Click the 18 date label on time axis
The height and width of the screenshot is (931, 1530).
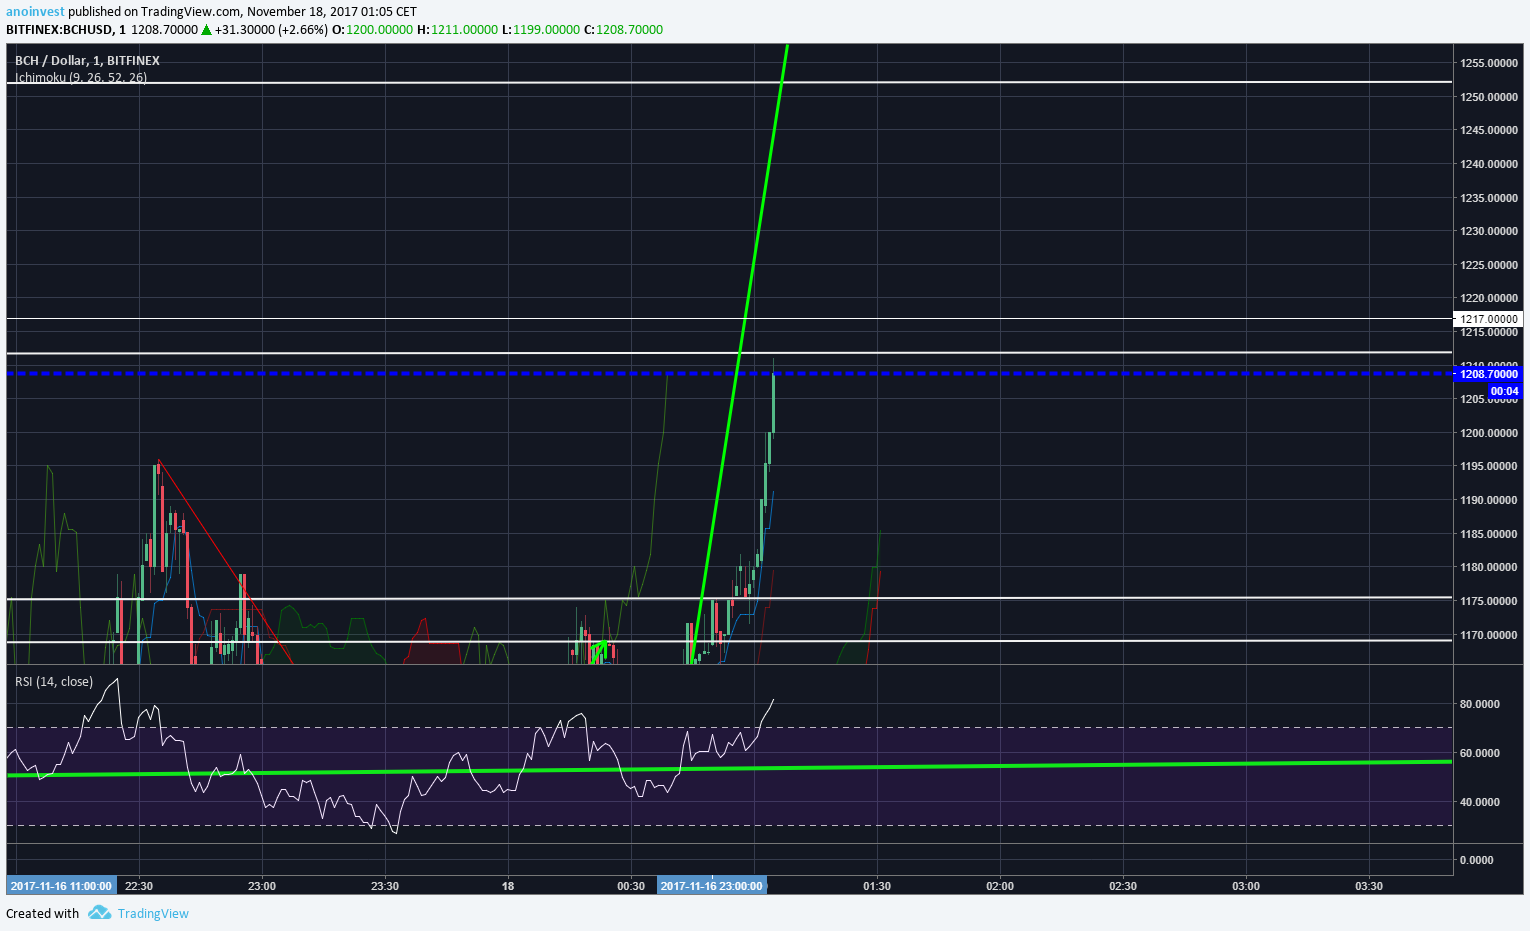[508, 886]
